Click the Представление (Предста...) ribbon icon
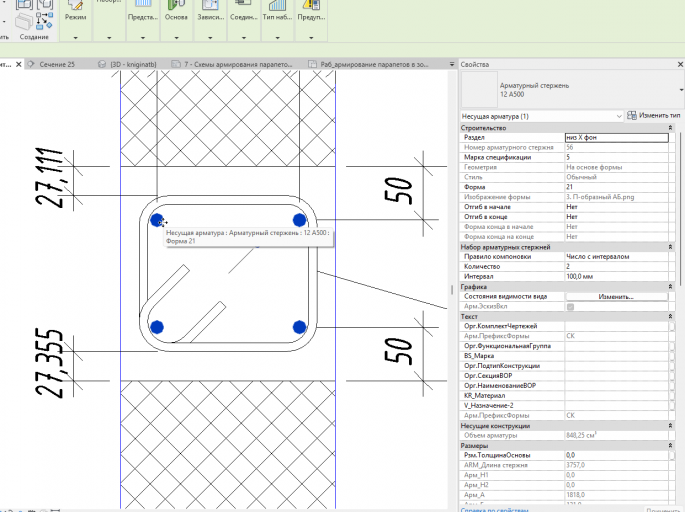Image resolution: width=685 pixels, height=512 pixels. 143,5
